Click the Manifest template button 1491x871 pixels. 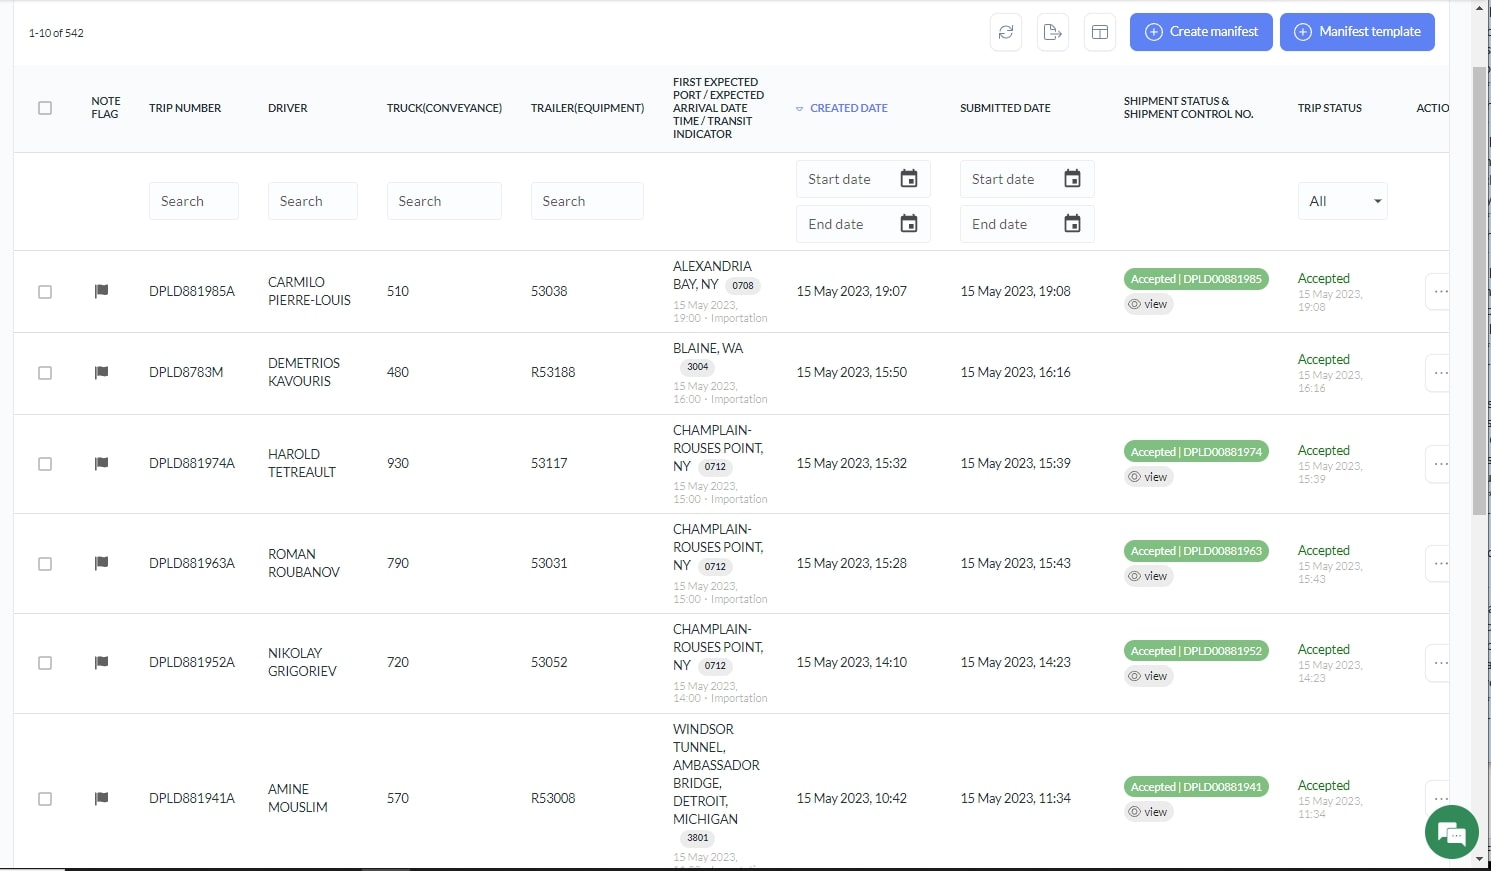point(1357,32)
